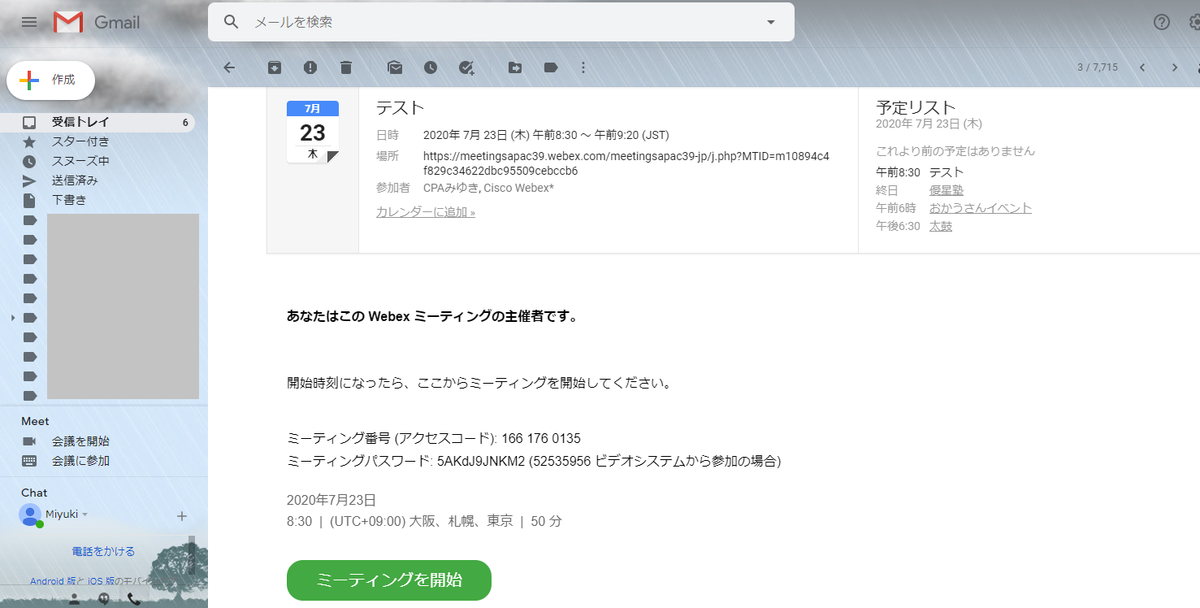Click the Gmail logo

[97, 22]
